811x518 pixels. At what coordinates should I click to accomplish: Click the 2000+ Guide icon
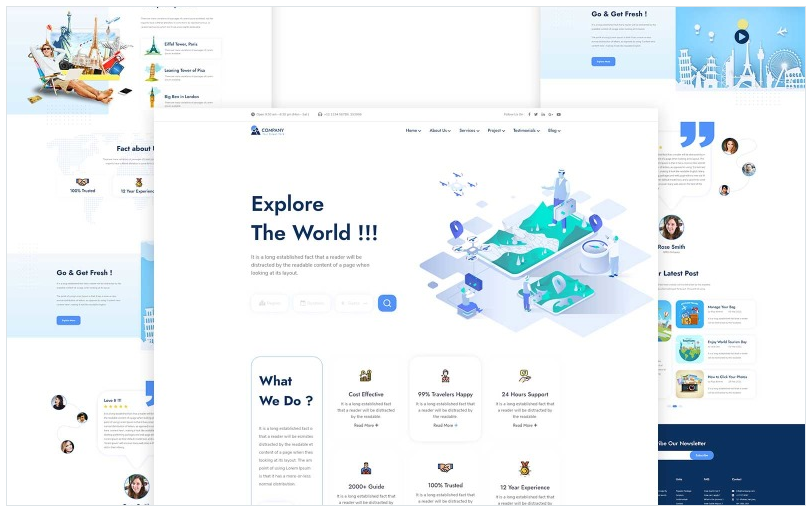(366, 469)
